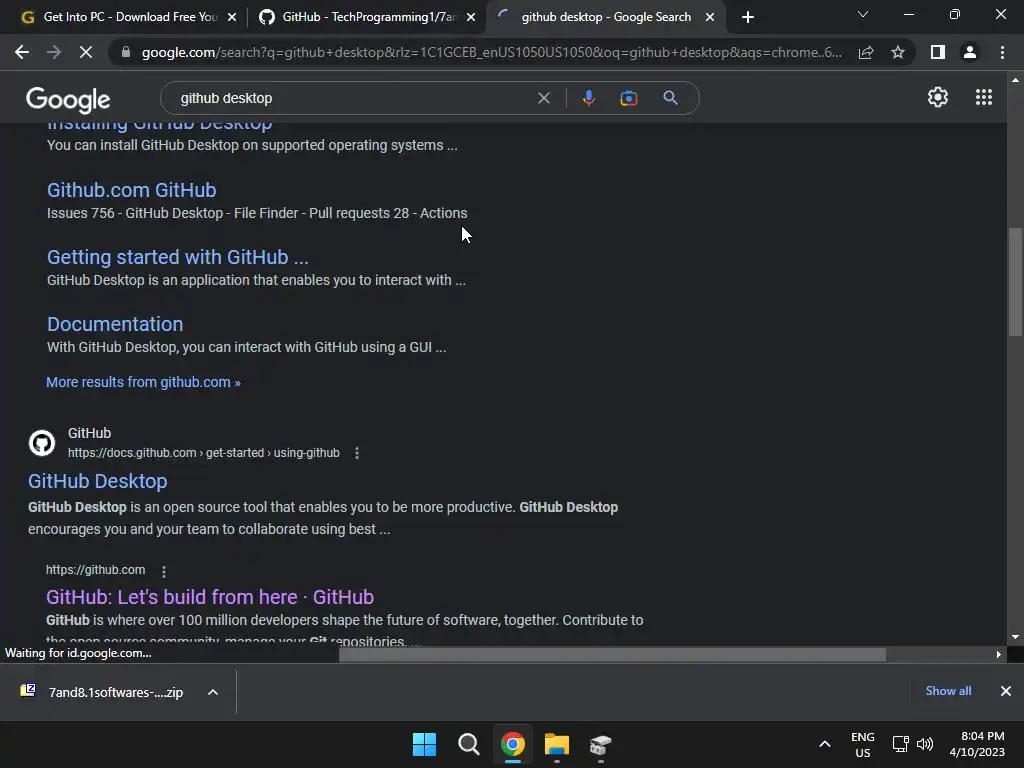This screenshot has width=1024, height=768.
Task: Clear the Google search box
Action: pos(543,98)
